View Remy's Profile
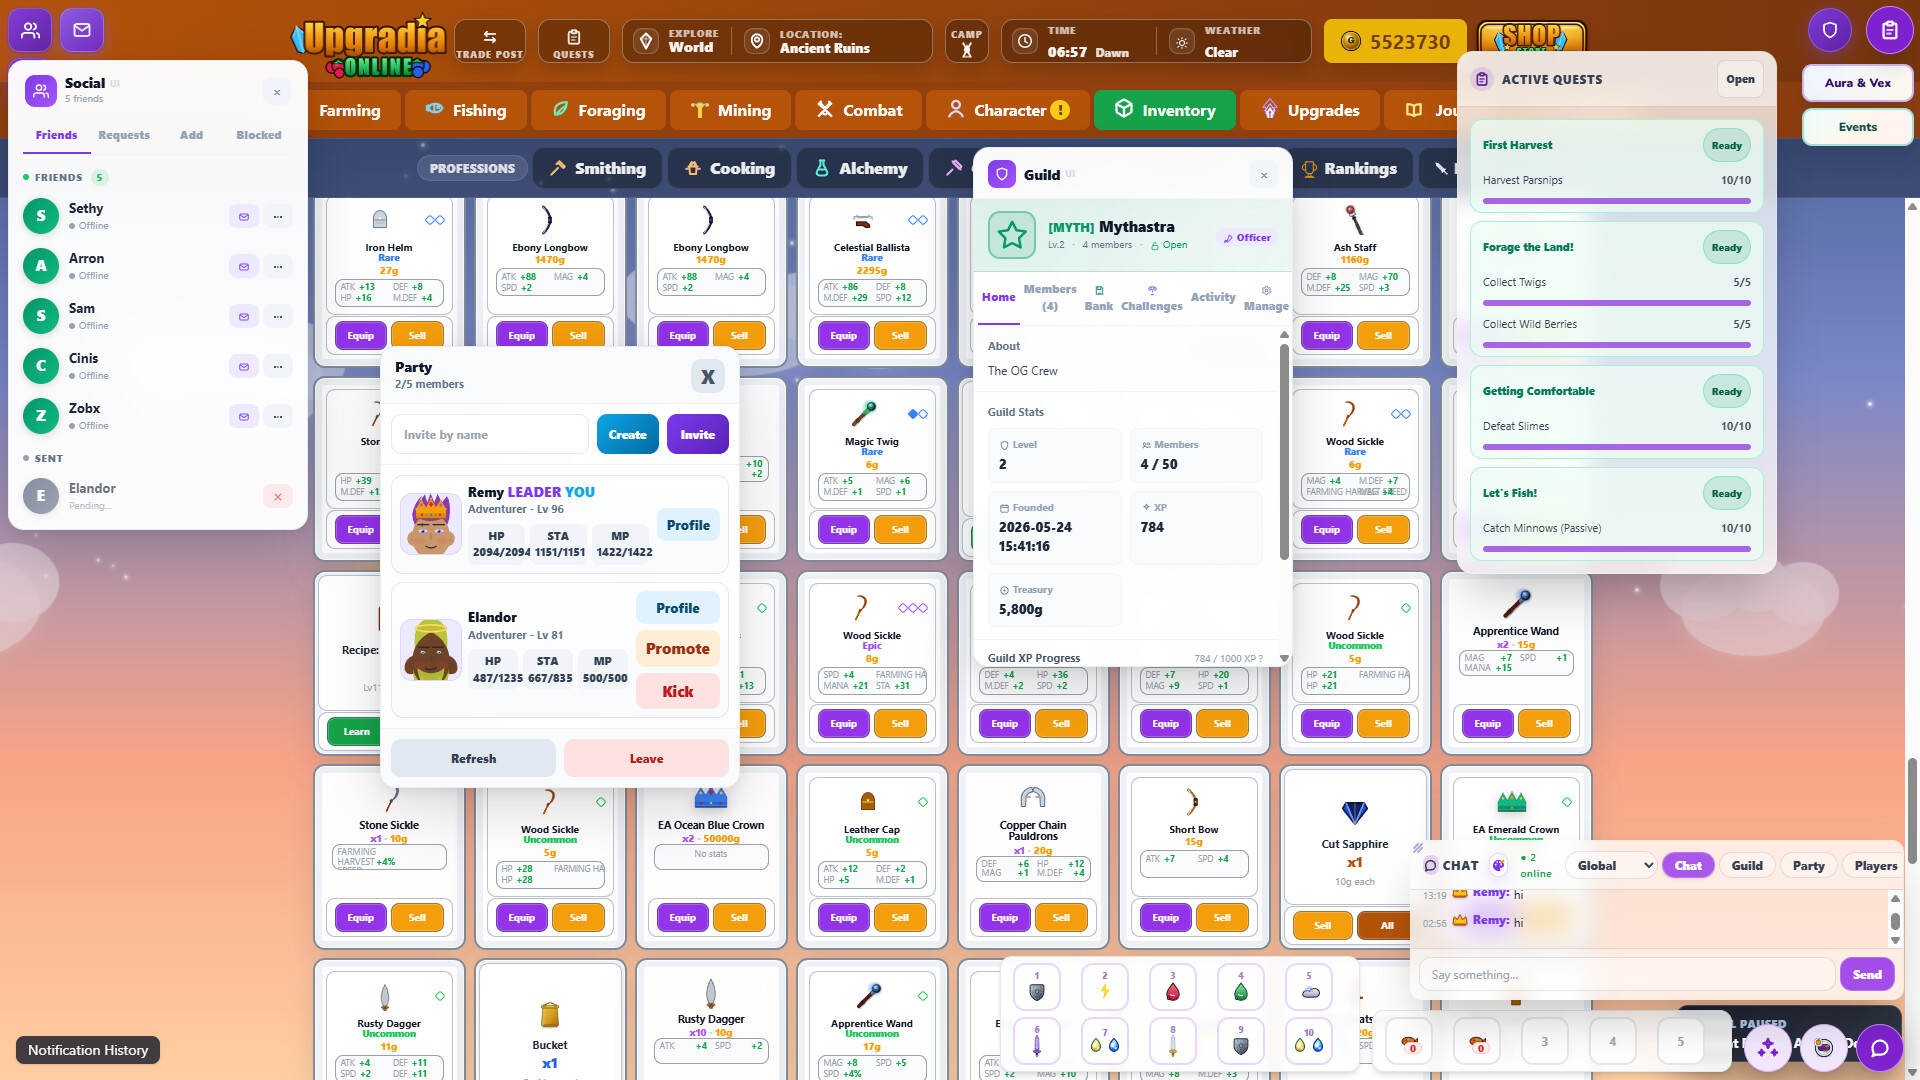 coord(688,525)
